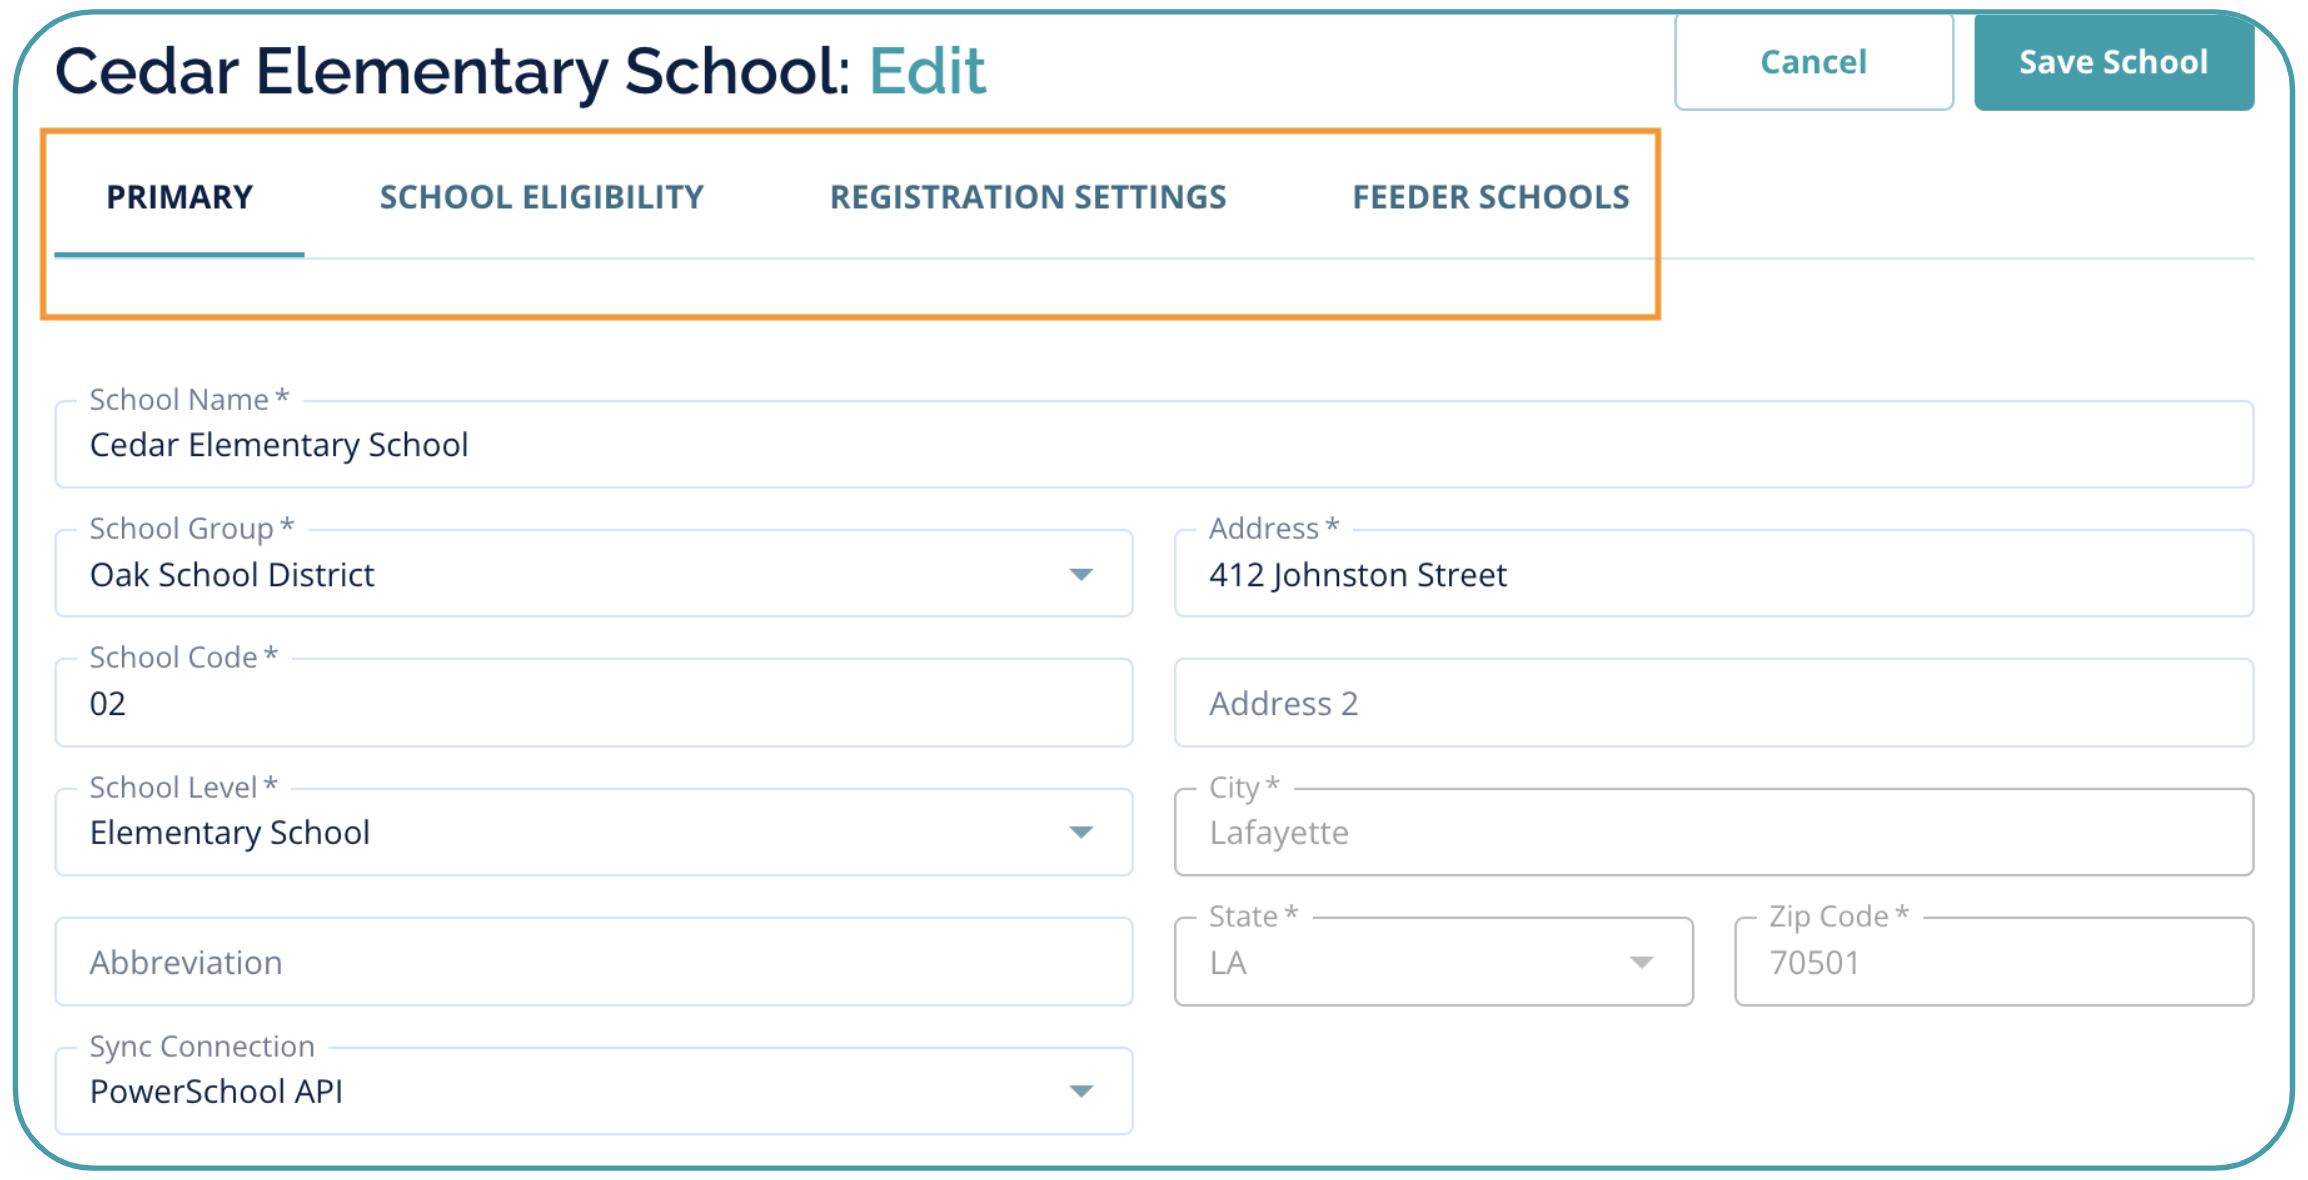Viewport: 2308px width, 1180px height.
Task: Click the Oak School District selection
Action: [x=232, y=575]
